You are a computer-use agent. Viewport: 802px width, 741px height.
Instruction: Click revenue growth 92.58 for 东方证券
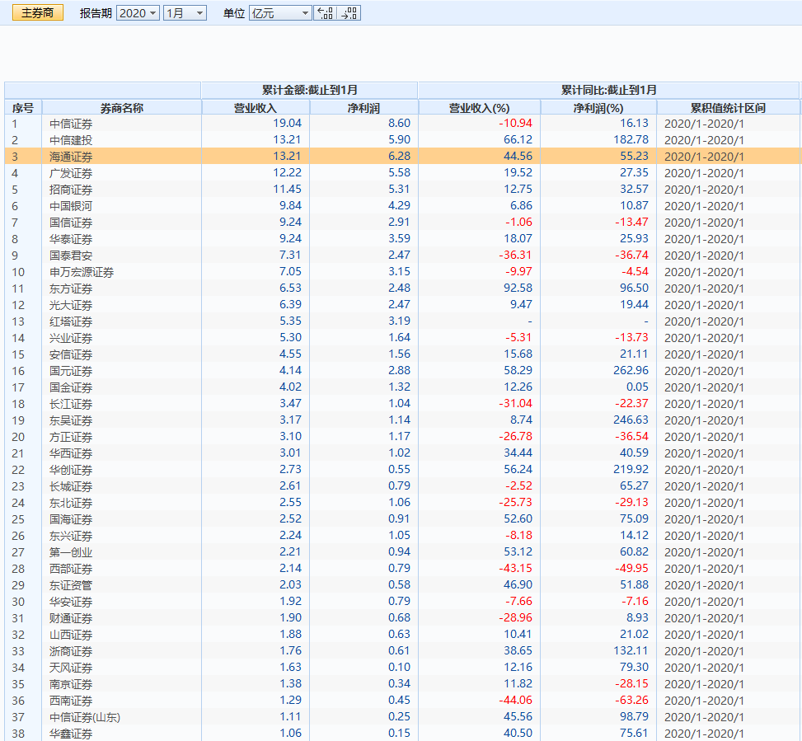coord(518,288)
